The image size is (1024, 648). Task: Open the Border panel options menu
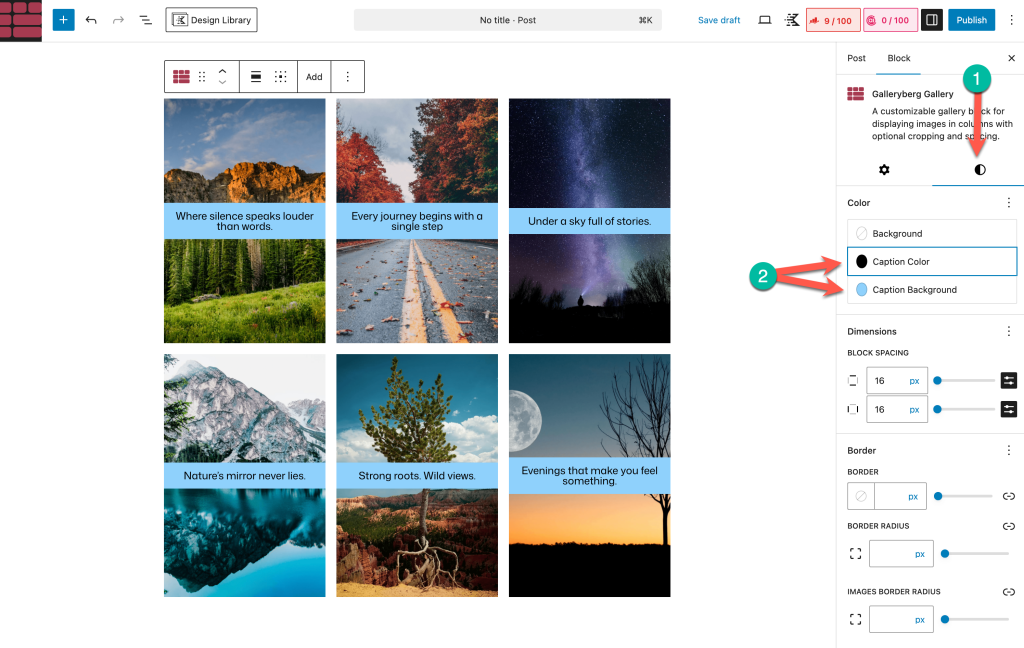point(1008,451)
